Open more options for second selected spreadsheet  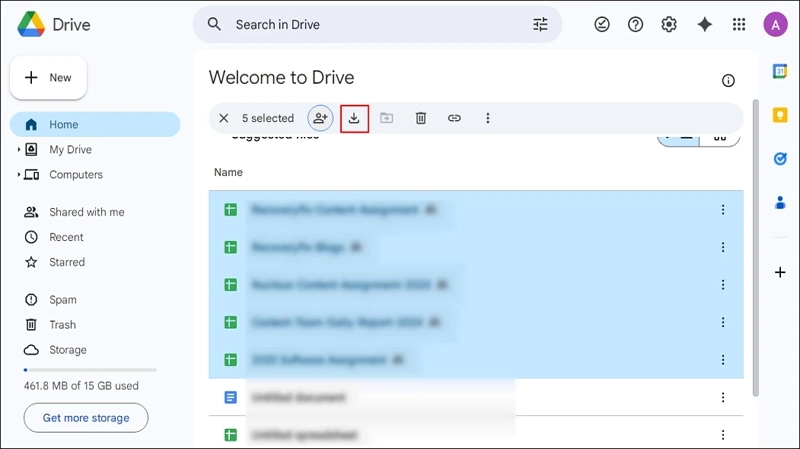[x=723, y=247]
